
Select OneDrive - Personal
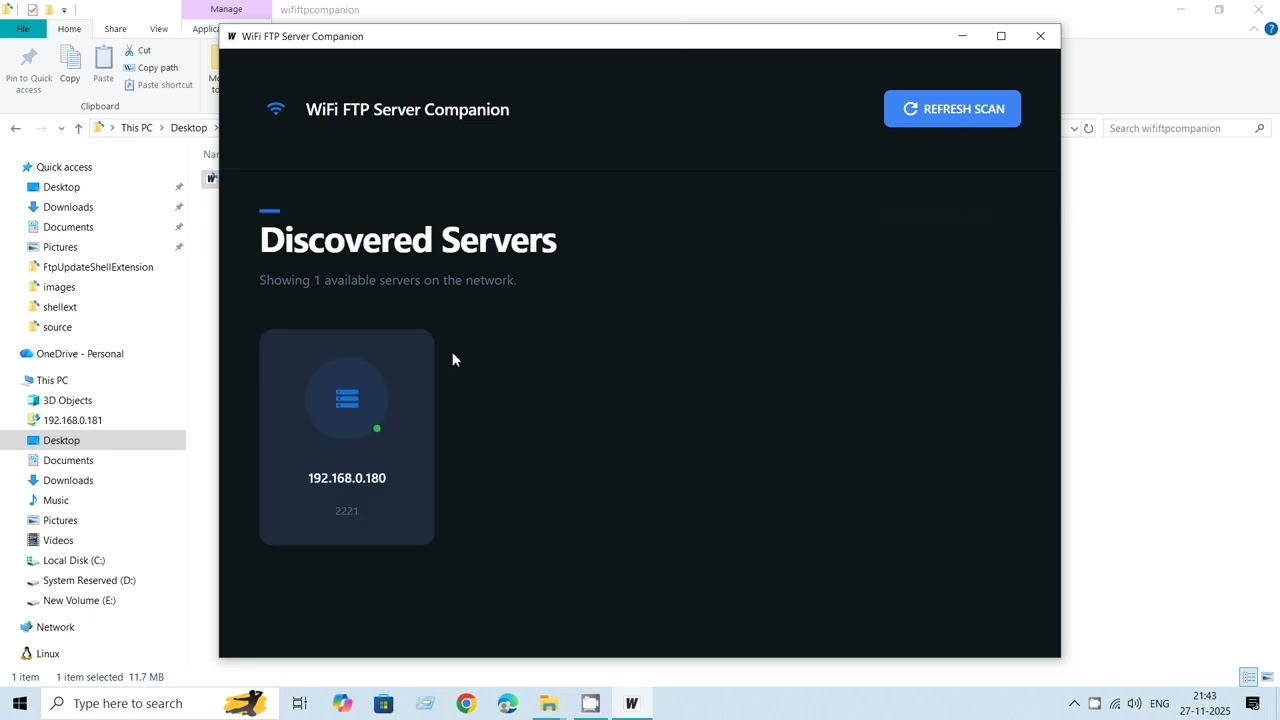coord(80,354)
